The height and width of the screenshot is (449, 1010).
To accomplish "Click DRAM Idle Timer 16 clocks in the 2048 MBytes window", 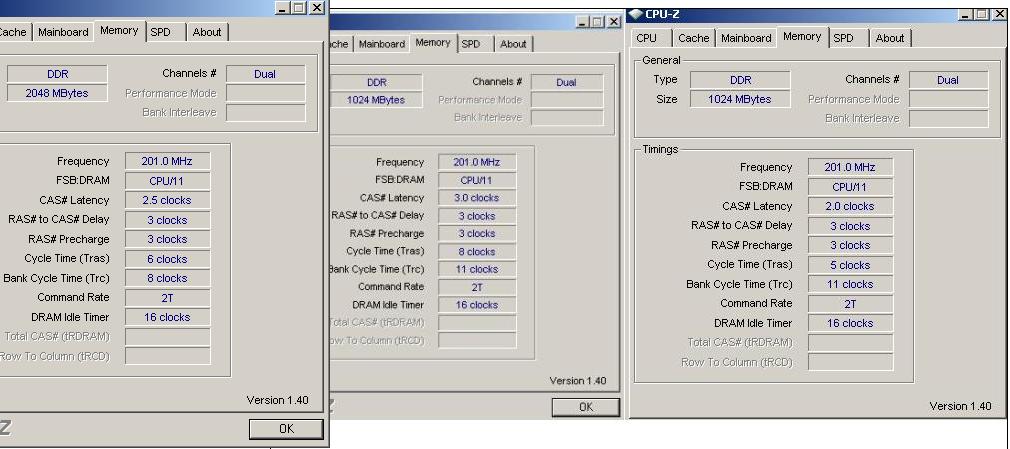I will coord(167,317).
